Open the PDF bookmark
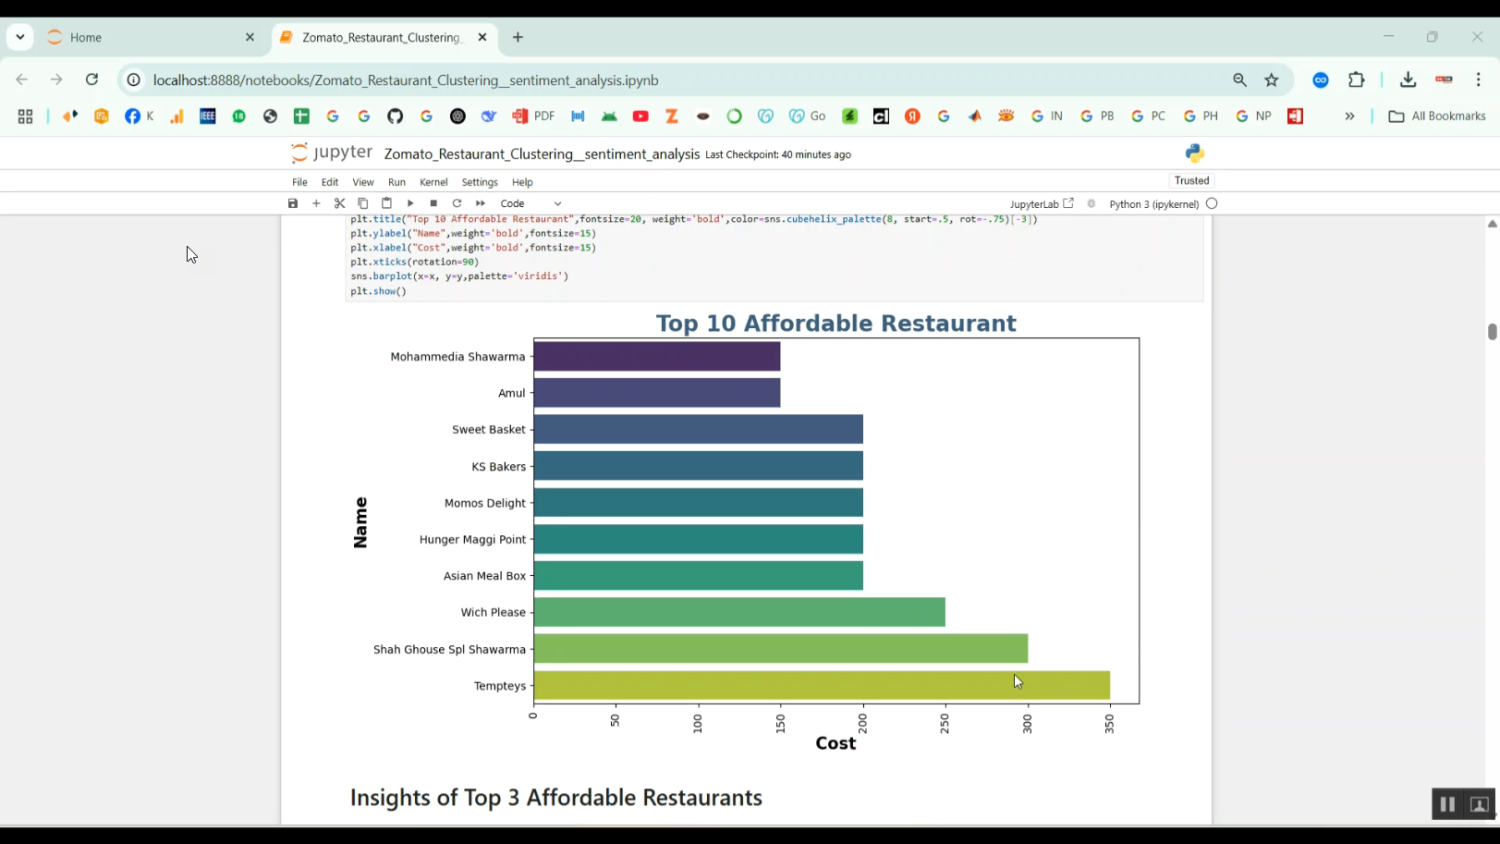This screenshot has width=1500, height=844. click(x=534, y=117)
